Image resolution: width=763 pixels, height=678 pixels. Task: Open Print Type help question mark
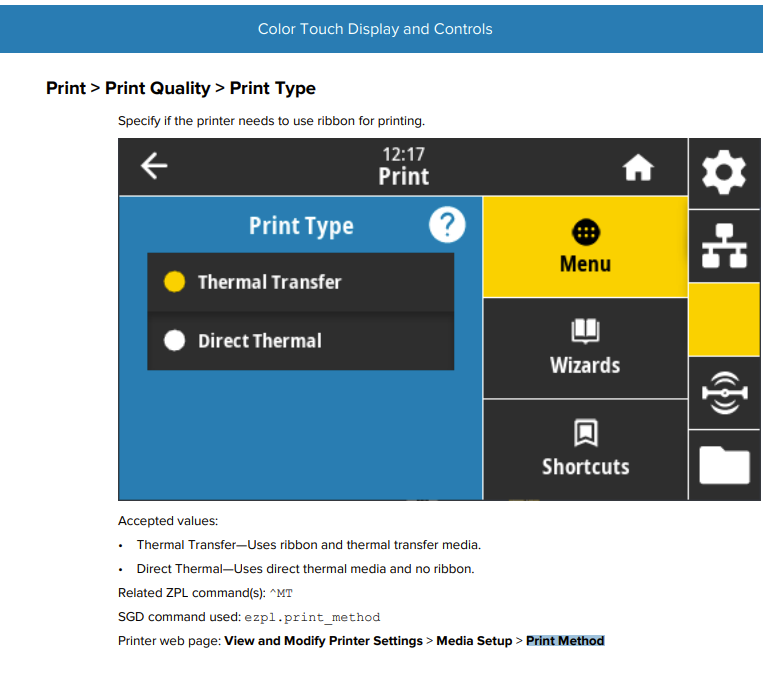(x=446, y=225)
